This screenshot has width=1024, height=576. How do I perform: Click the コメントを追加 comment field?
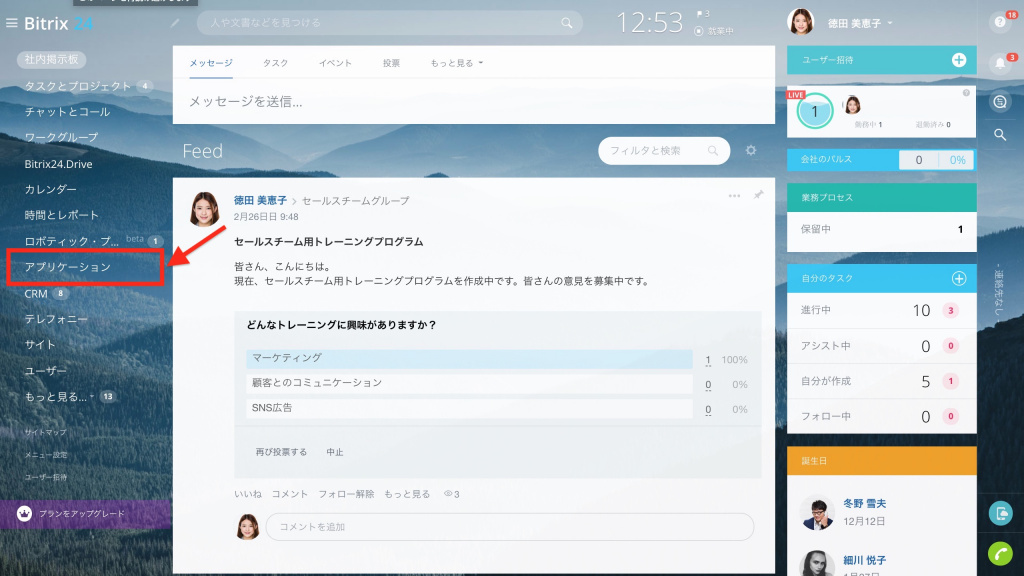point(509,527)
